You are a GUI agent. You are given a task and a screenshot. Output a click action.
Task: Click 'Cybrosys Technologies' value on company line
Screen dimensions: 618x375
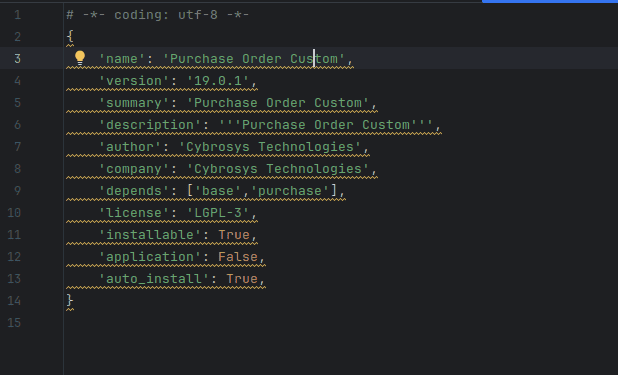[277, 169]
